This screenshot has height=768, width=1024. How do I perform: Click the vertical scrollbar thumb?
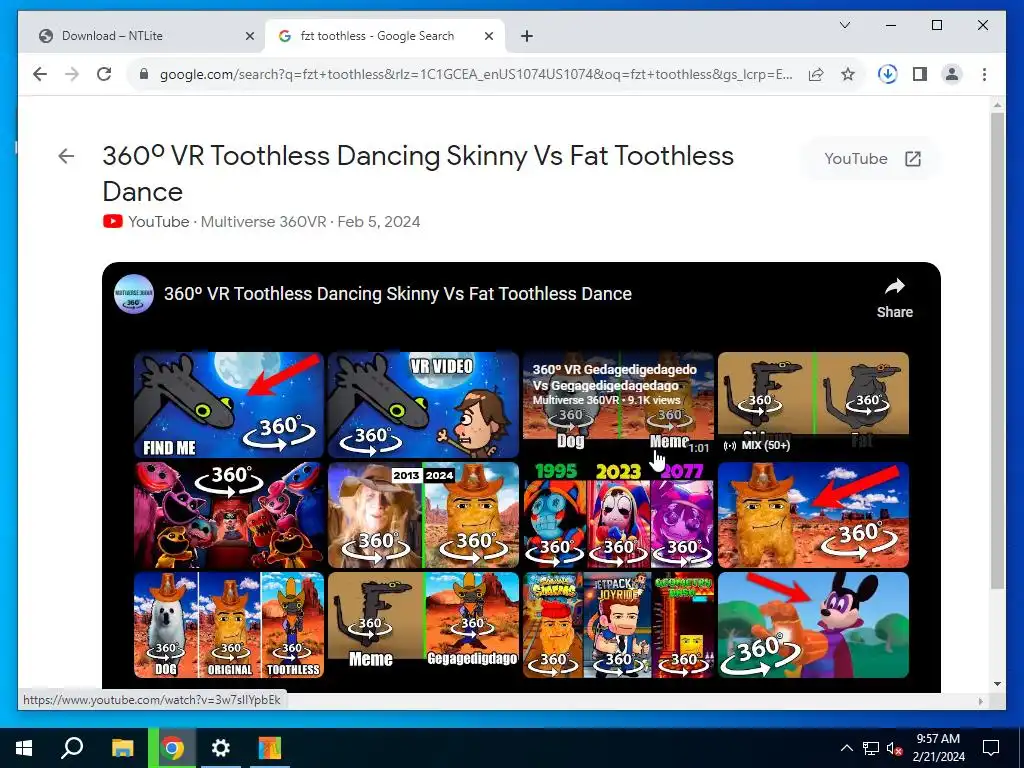pyautogui.click(x=997, y=351)
